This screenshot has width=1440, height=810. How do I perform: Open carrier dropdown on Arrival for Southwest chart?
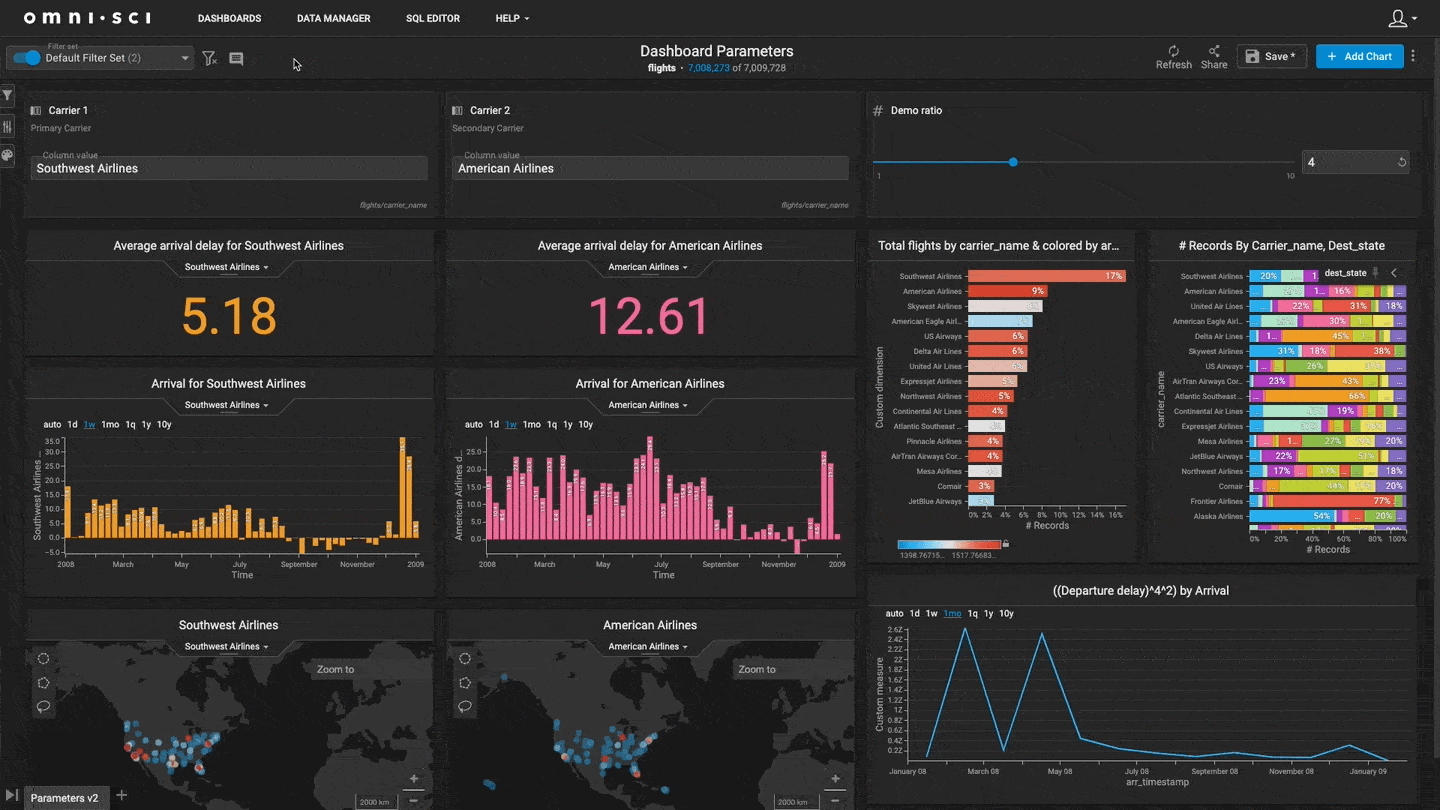click(x=227, y=405)
